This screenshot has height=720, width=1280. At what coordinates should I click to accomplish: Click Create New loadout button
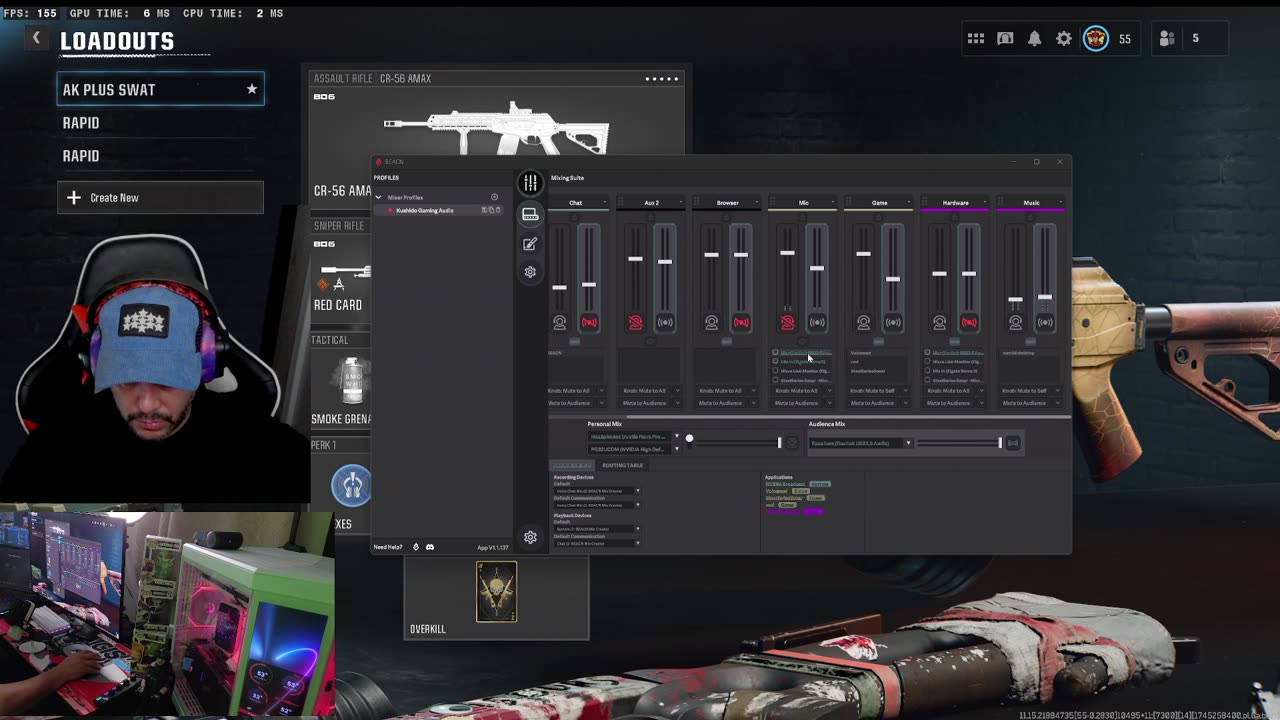(x=161, y=197)
